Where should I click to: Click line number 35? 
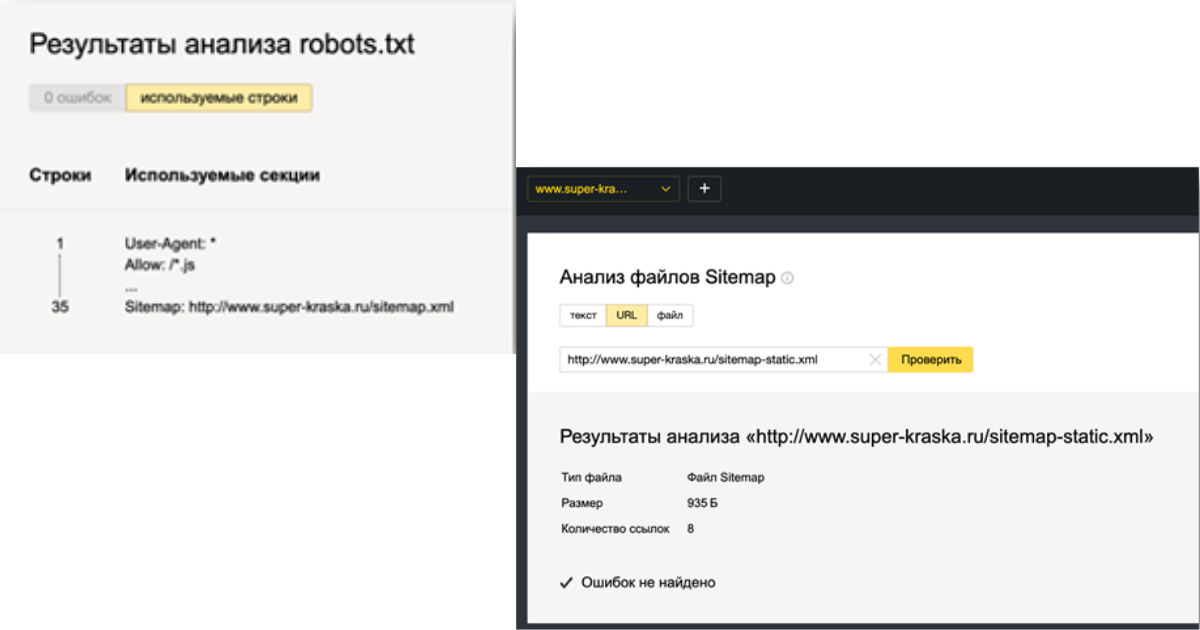click(x=60, y=308)
